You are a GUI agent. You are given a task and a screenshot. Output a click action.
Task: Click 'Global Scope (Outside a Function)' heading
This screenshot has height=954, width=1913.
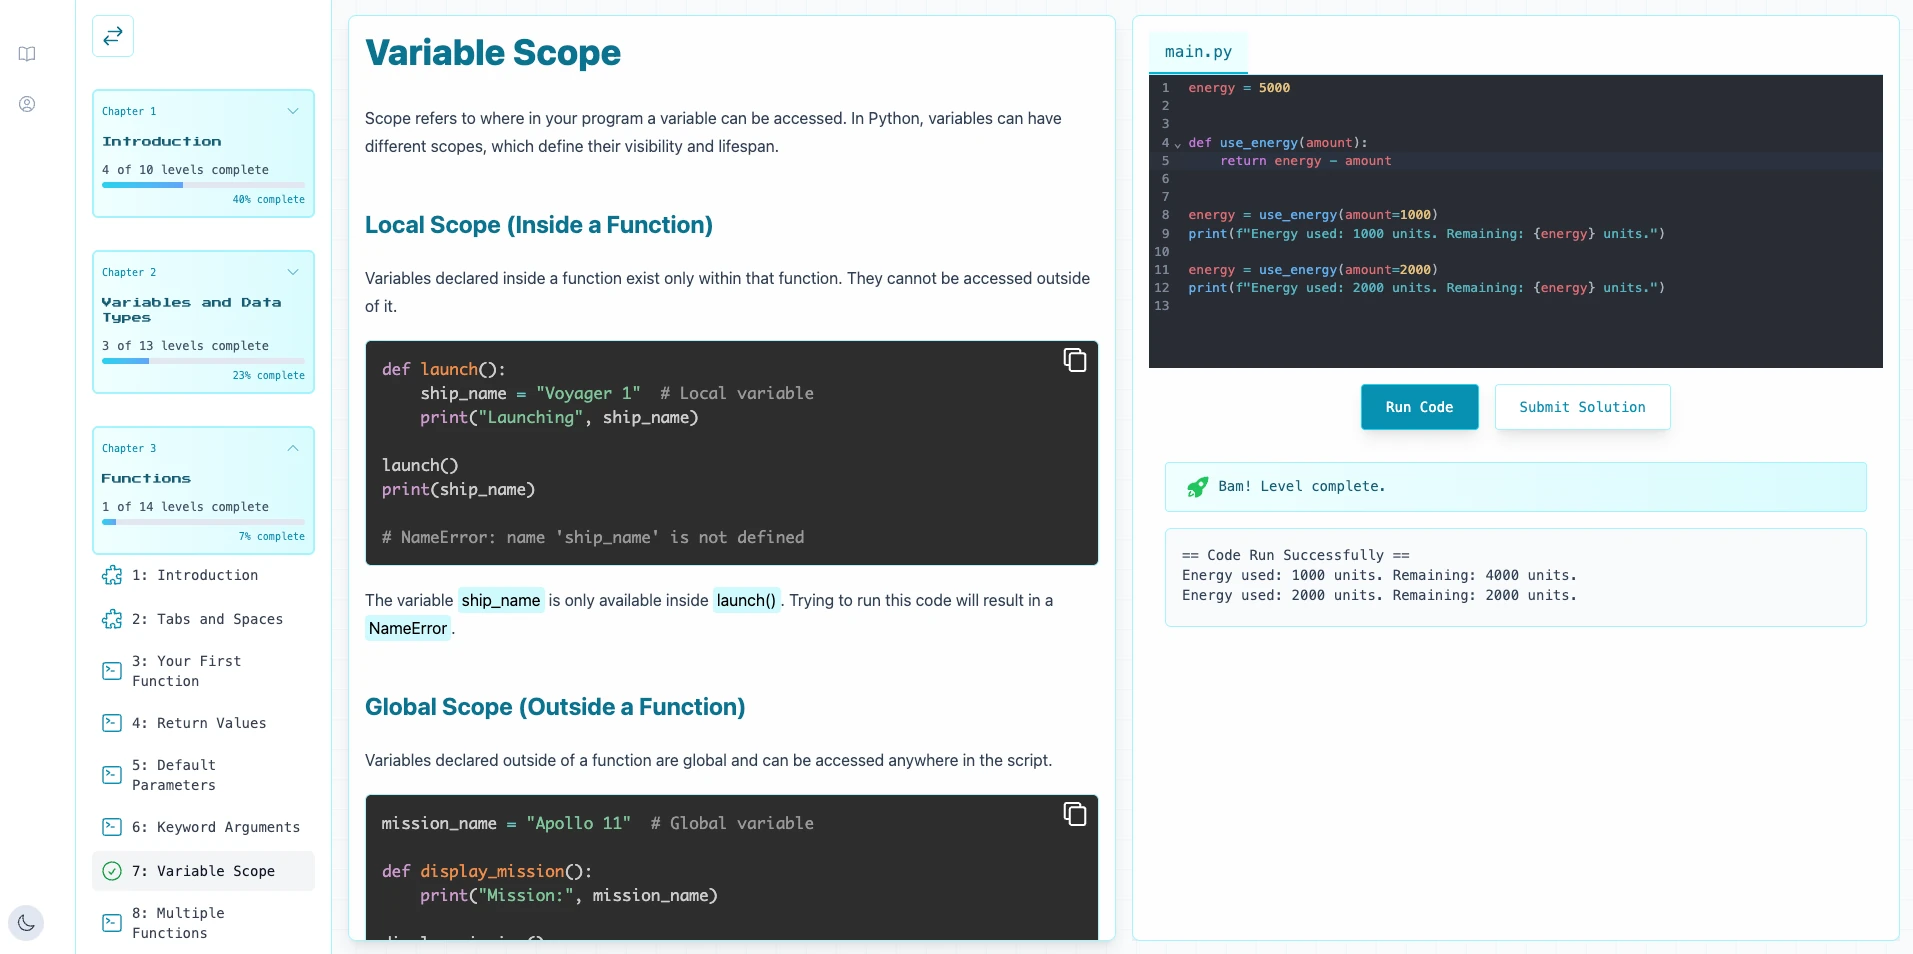pyautogui.click(x=555, y=707)
